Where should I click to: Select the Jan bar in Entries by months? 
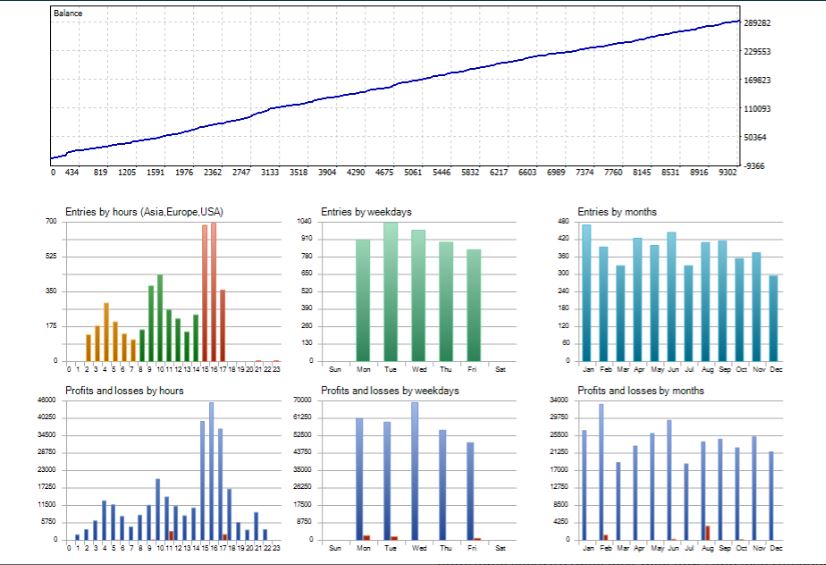point(586,293)
